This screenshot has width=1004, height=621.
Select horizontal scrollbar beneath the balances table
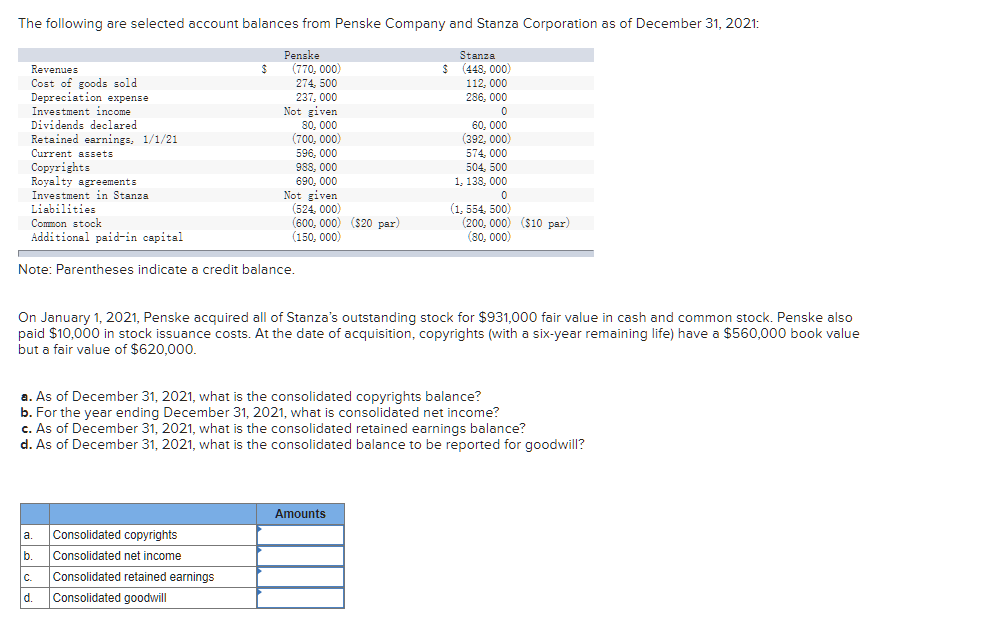pyautogui.click(x=306, y=254)
